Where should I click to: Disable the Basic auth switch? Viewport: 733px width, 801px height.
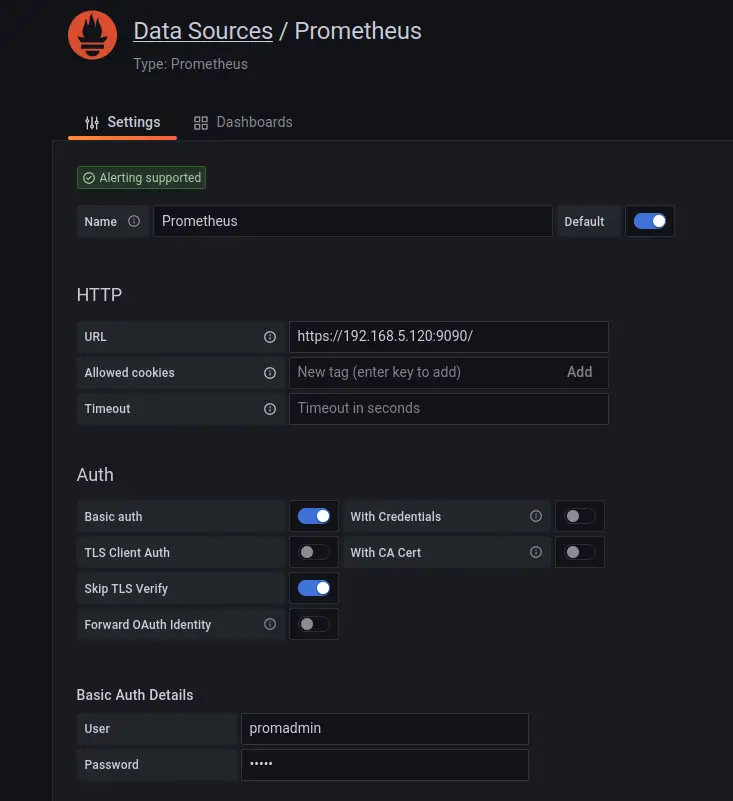(314, 516)
